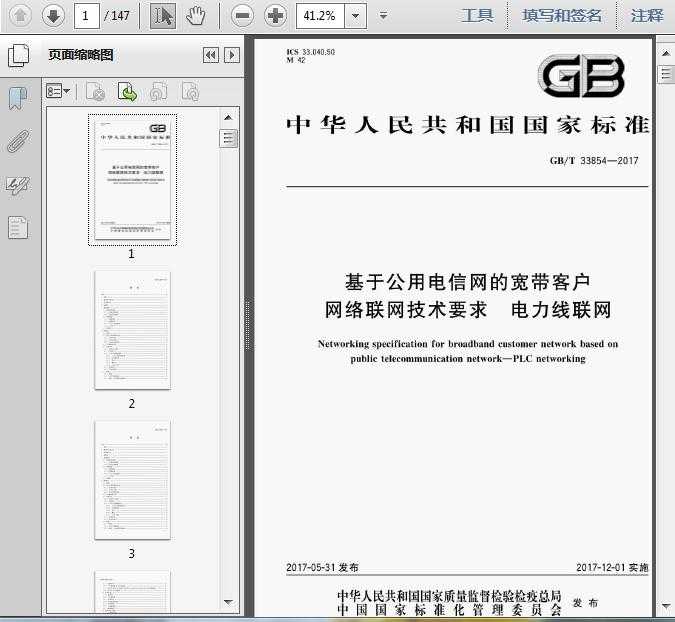
Task: Toggle the page thumbnails pane icon
Action: coord(19,56)
